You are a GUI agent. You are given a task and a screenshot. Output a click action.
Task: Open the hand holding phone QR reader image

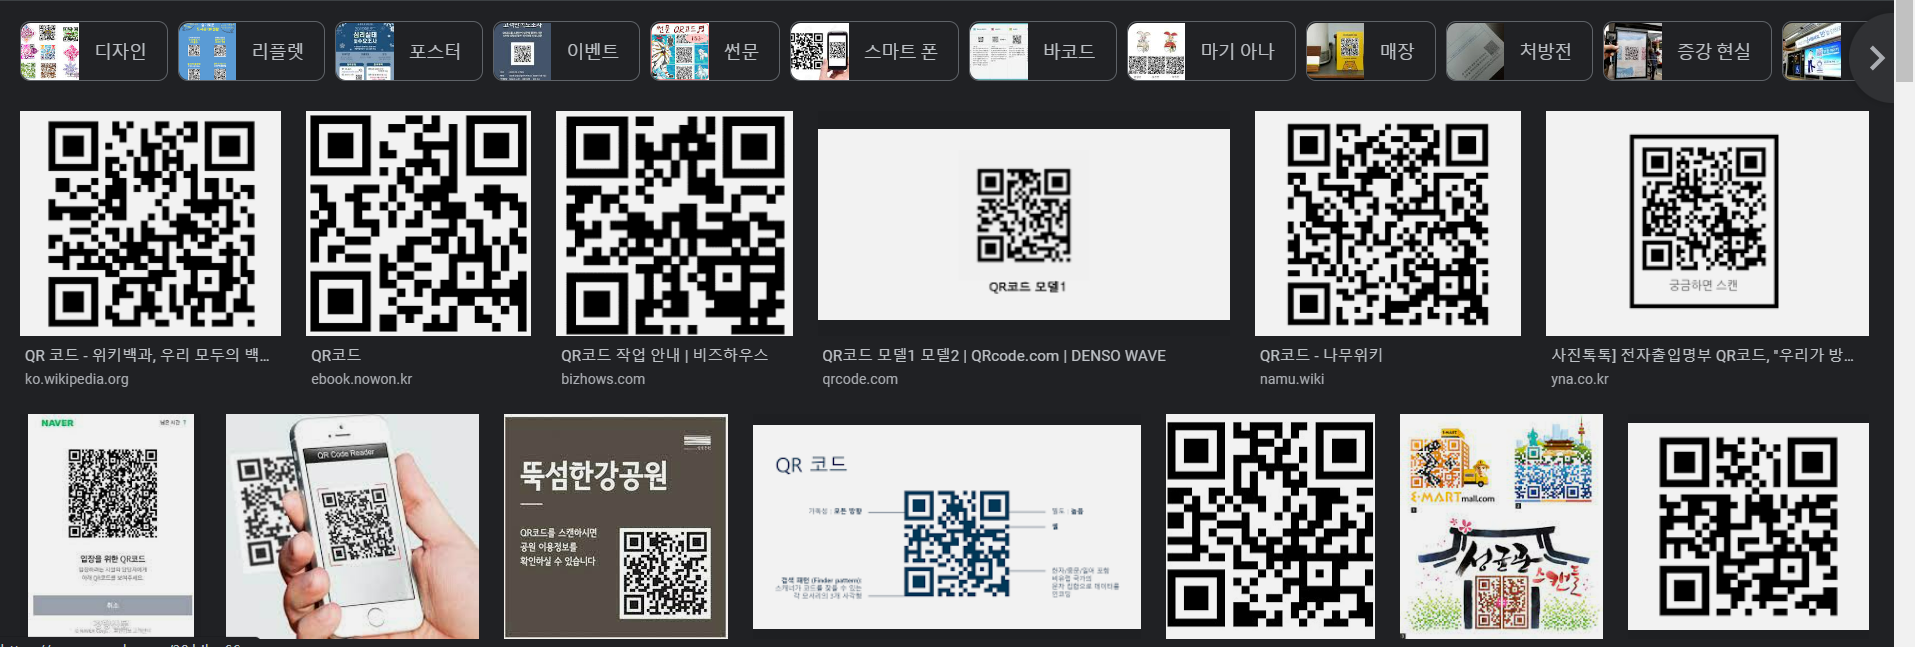tap(352, 526)
